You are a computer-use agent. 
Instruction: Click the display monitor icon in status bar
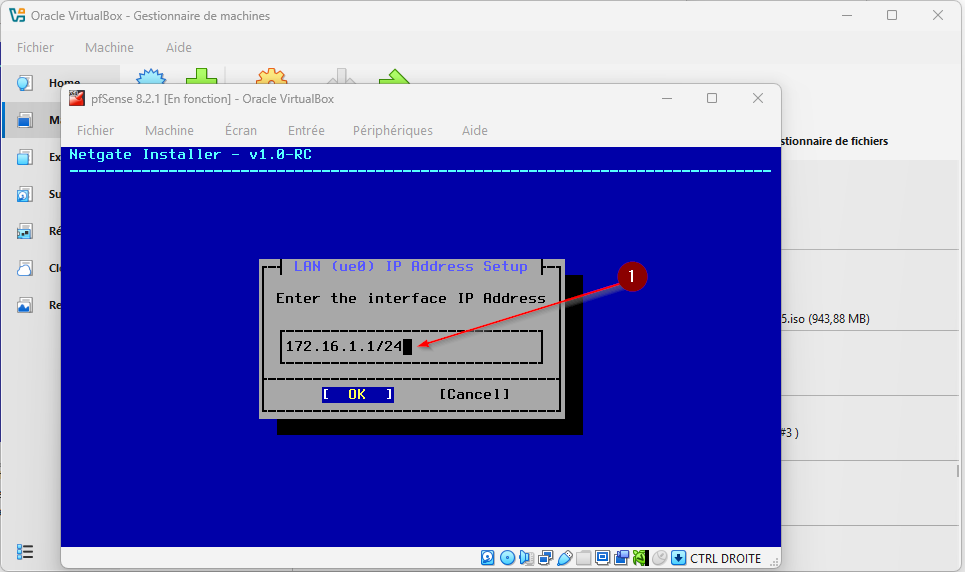click(602, 558)
